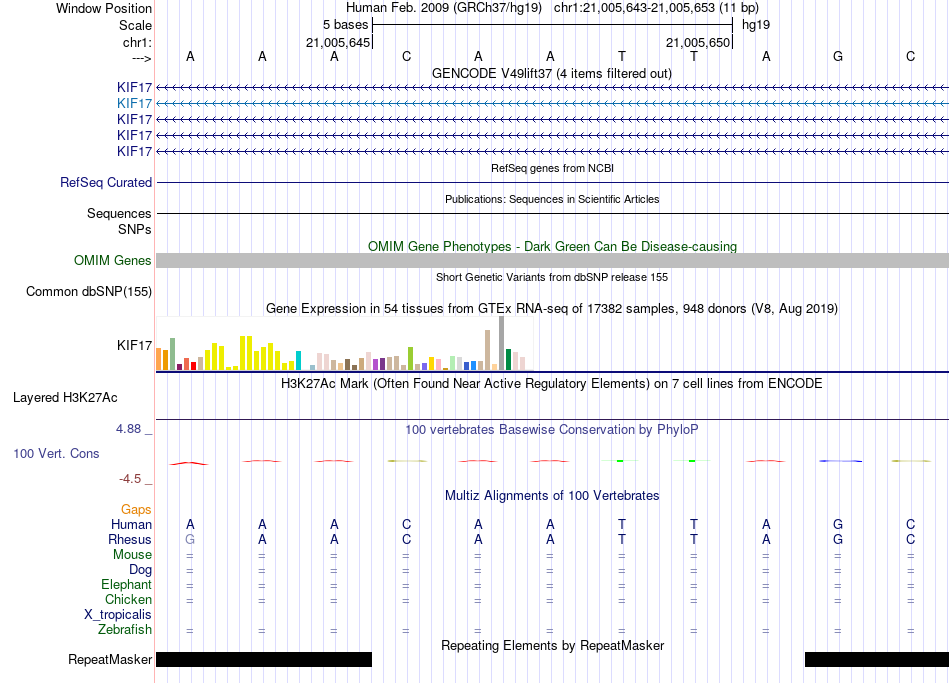Click the GTEx Gene Expression track title
Viewport: 950px width, 683px height.
552,308
